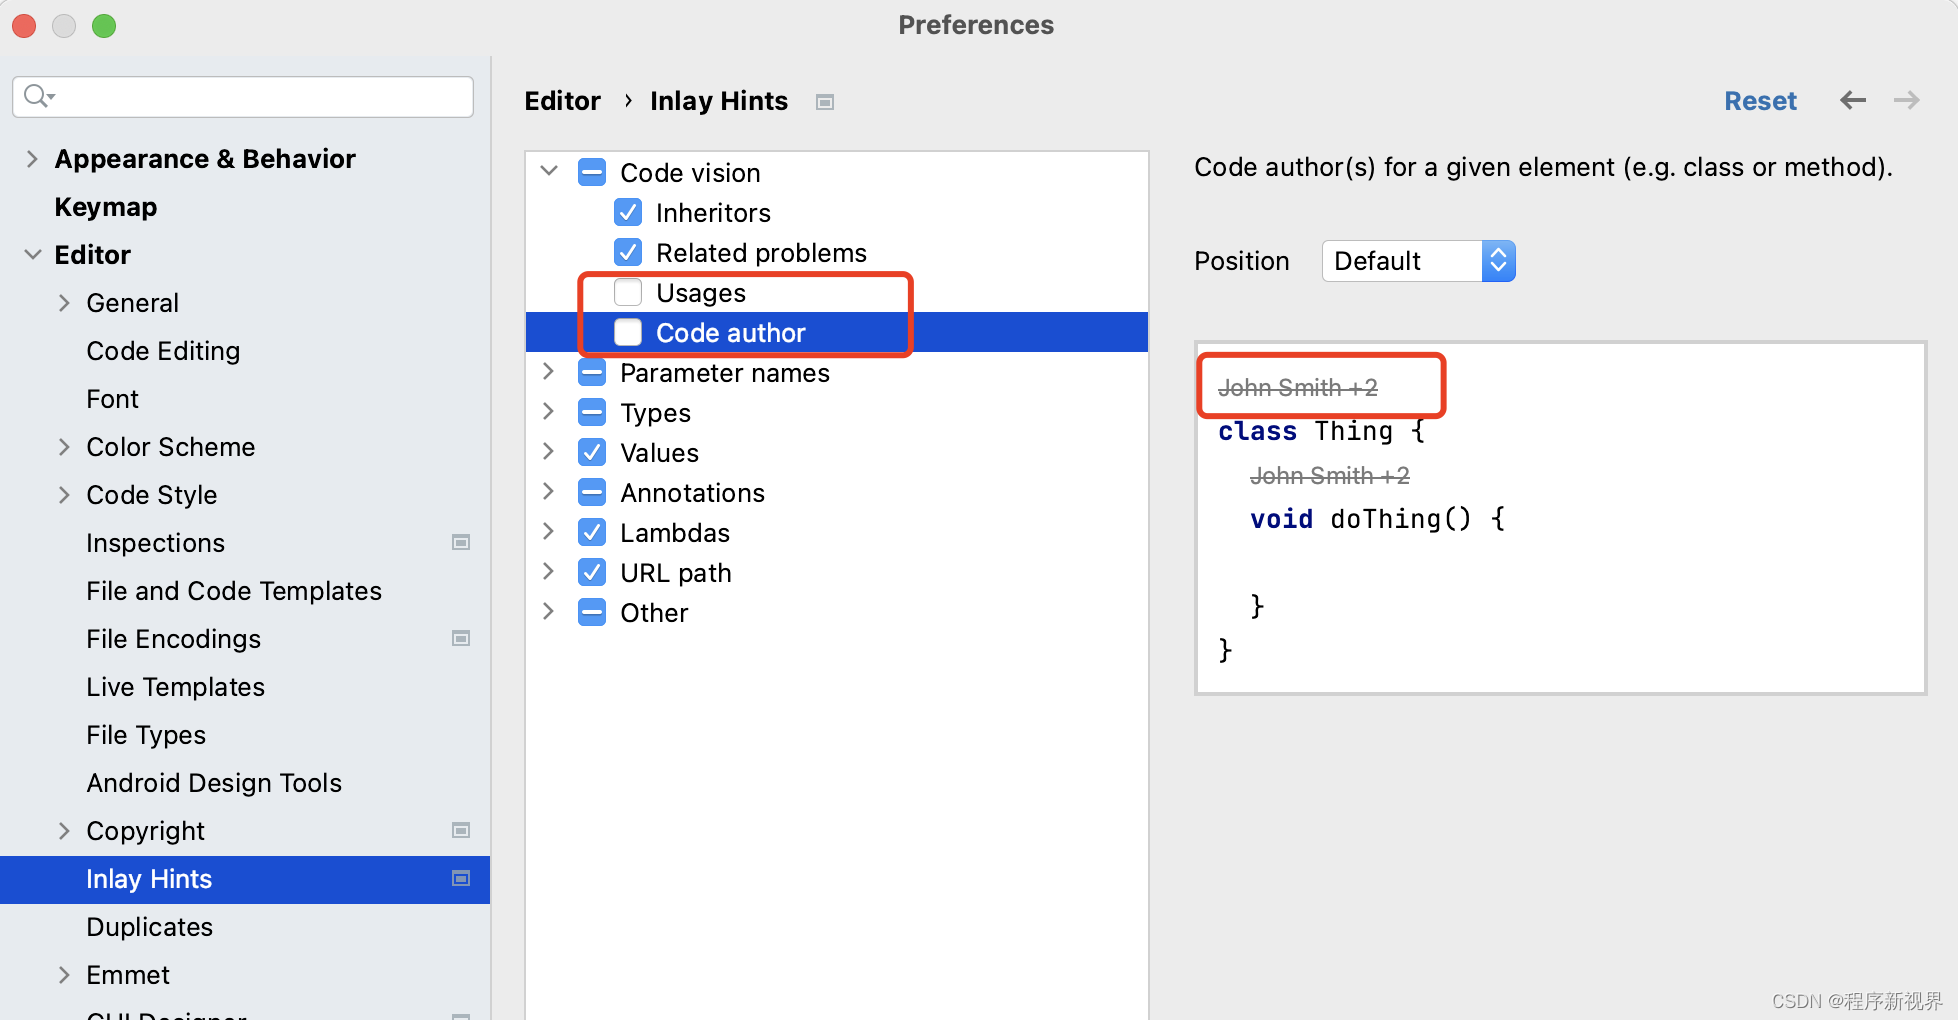Collapse the Code vision group

click(x=549, y=171)
